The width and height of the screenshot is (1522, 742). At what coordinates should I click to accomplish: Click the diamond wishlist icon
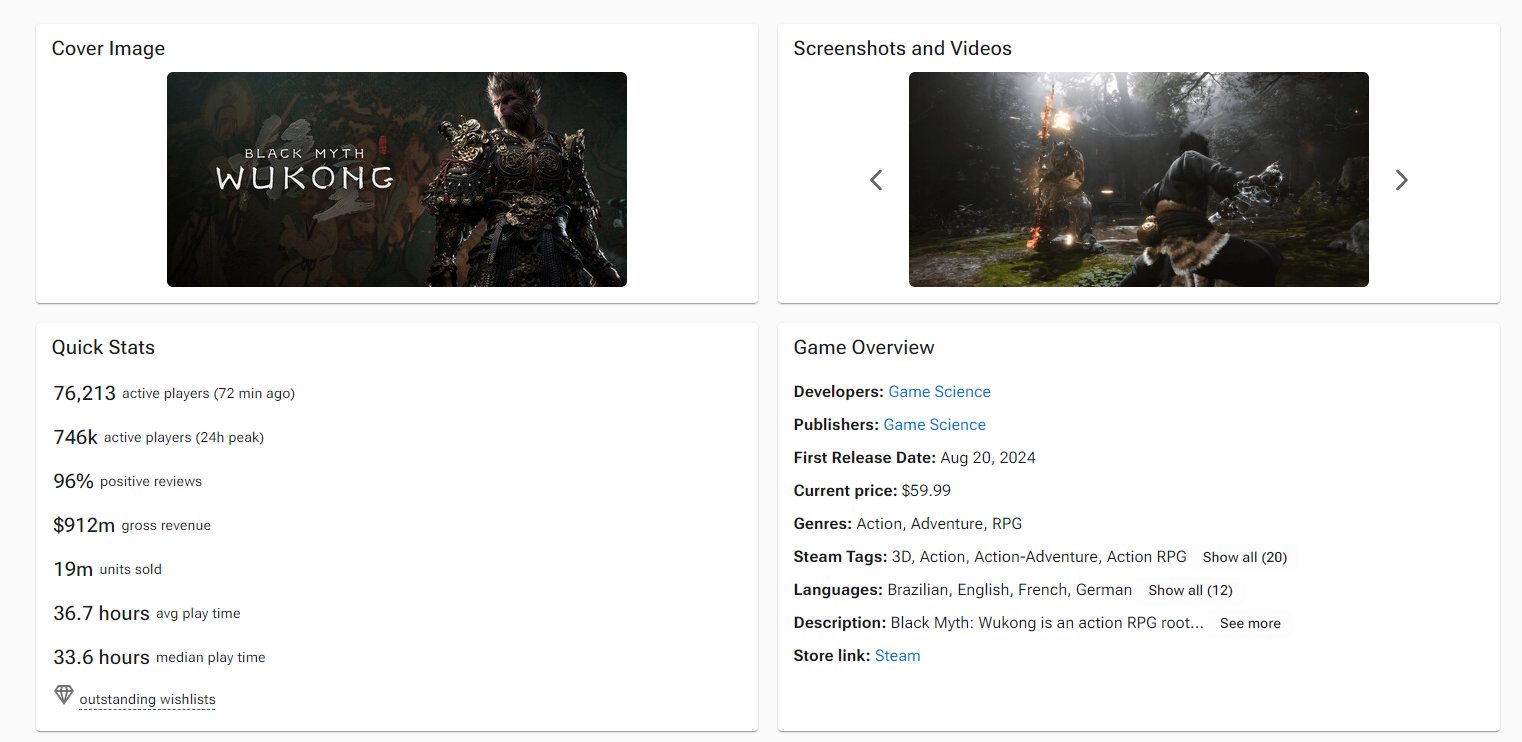pos(64,694)
